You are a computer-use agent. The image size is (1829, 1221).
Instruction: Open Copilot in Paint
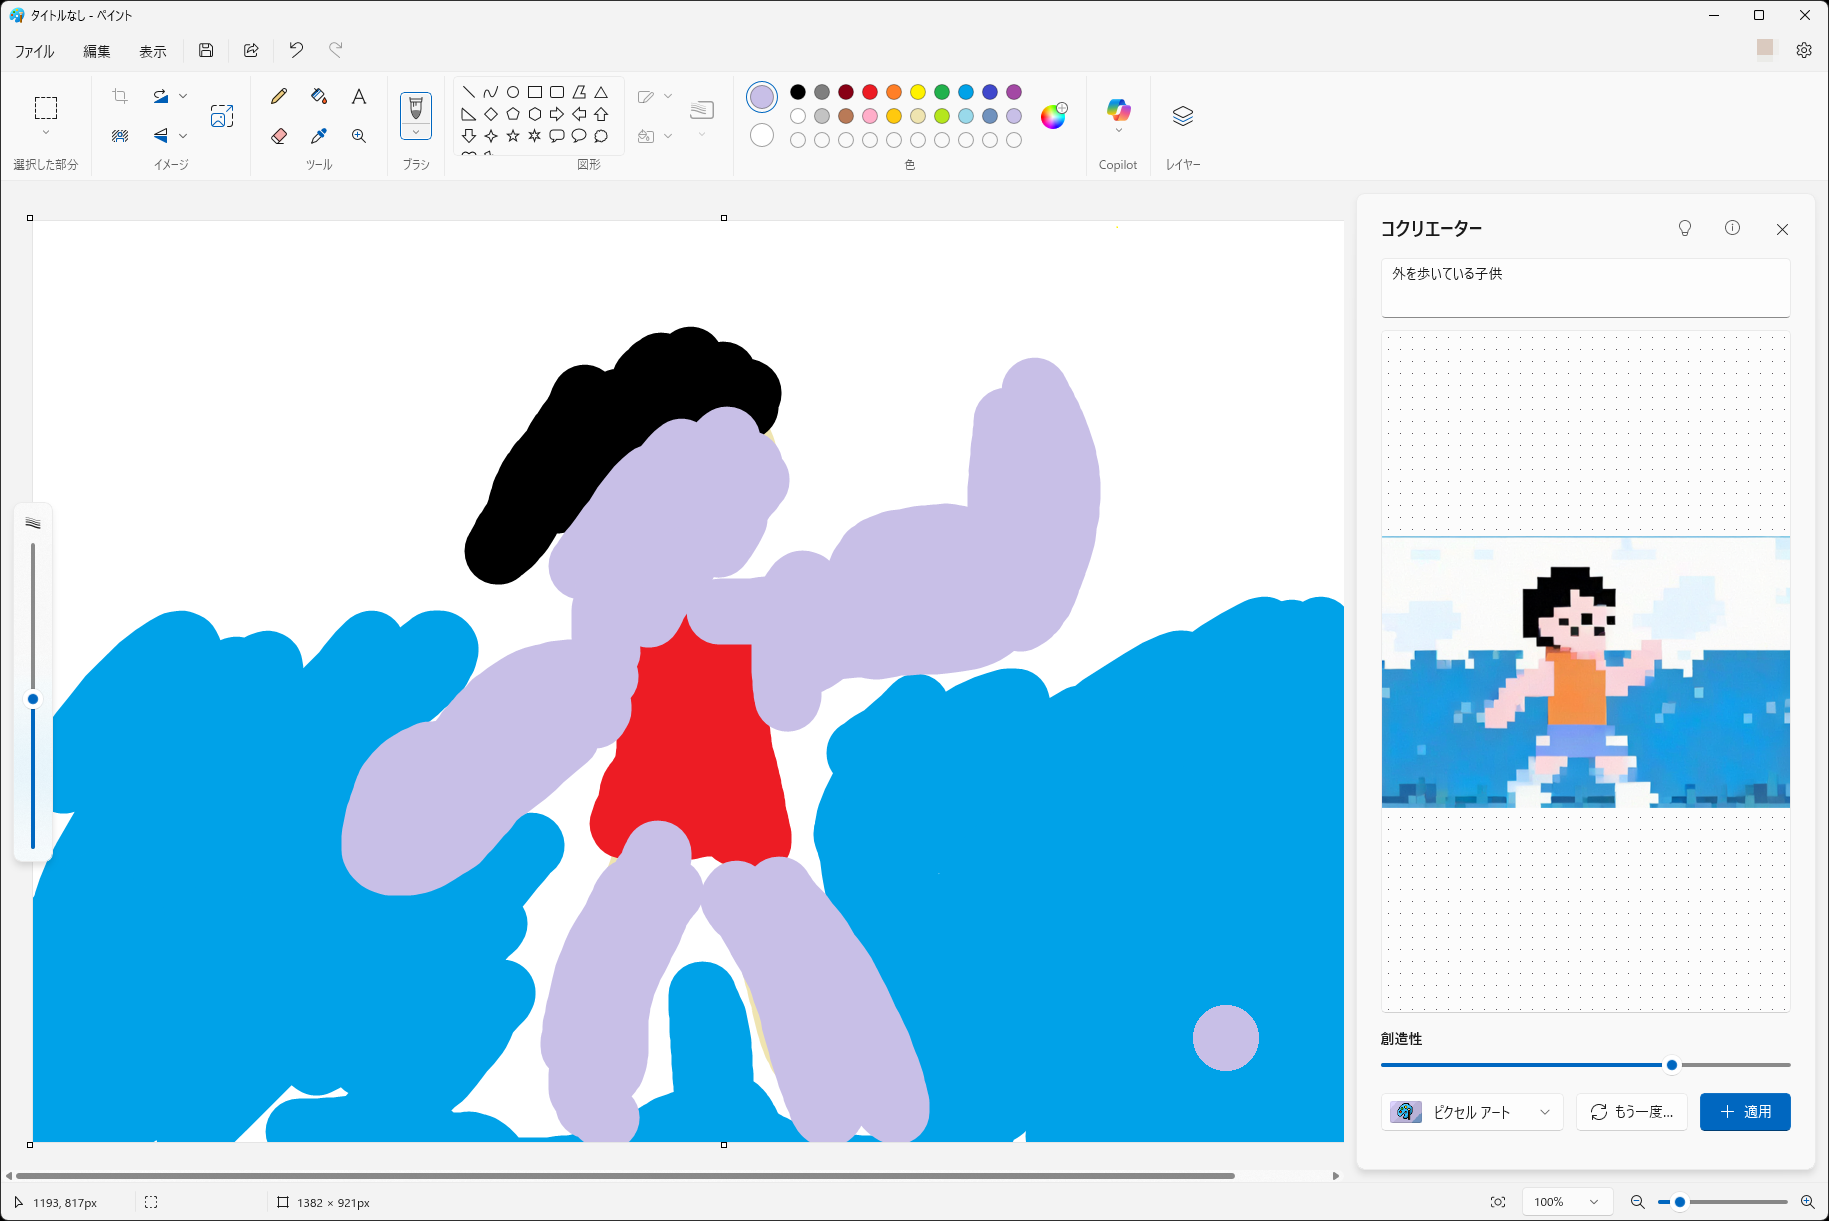click(1118, 112)
